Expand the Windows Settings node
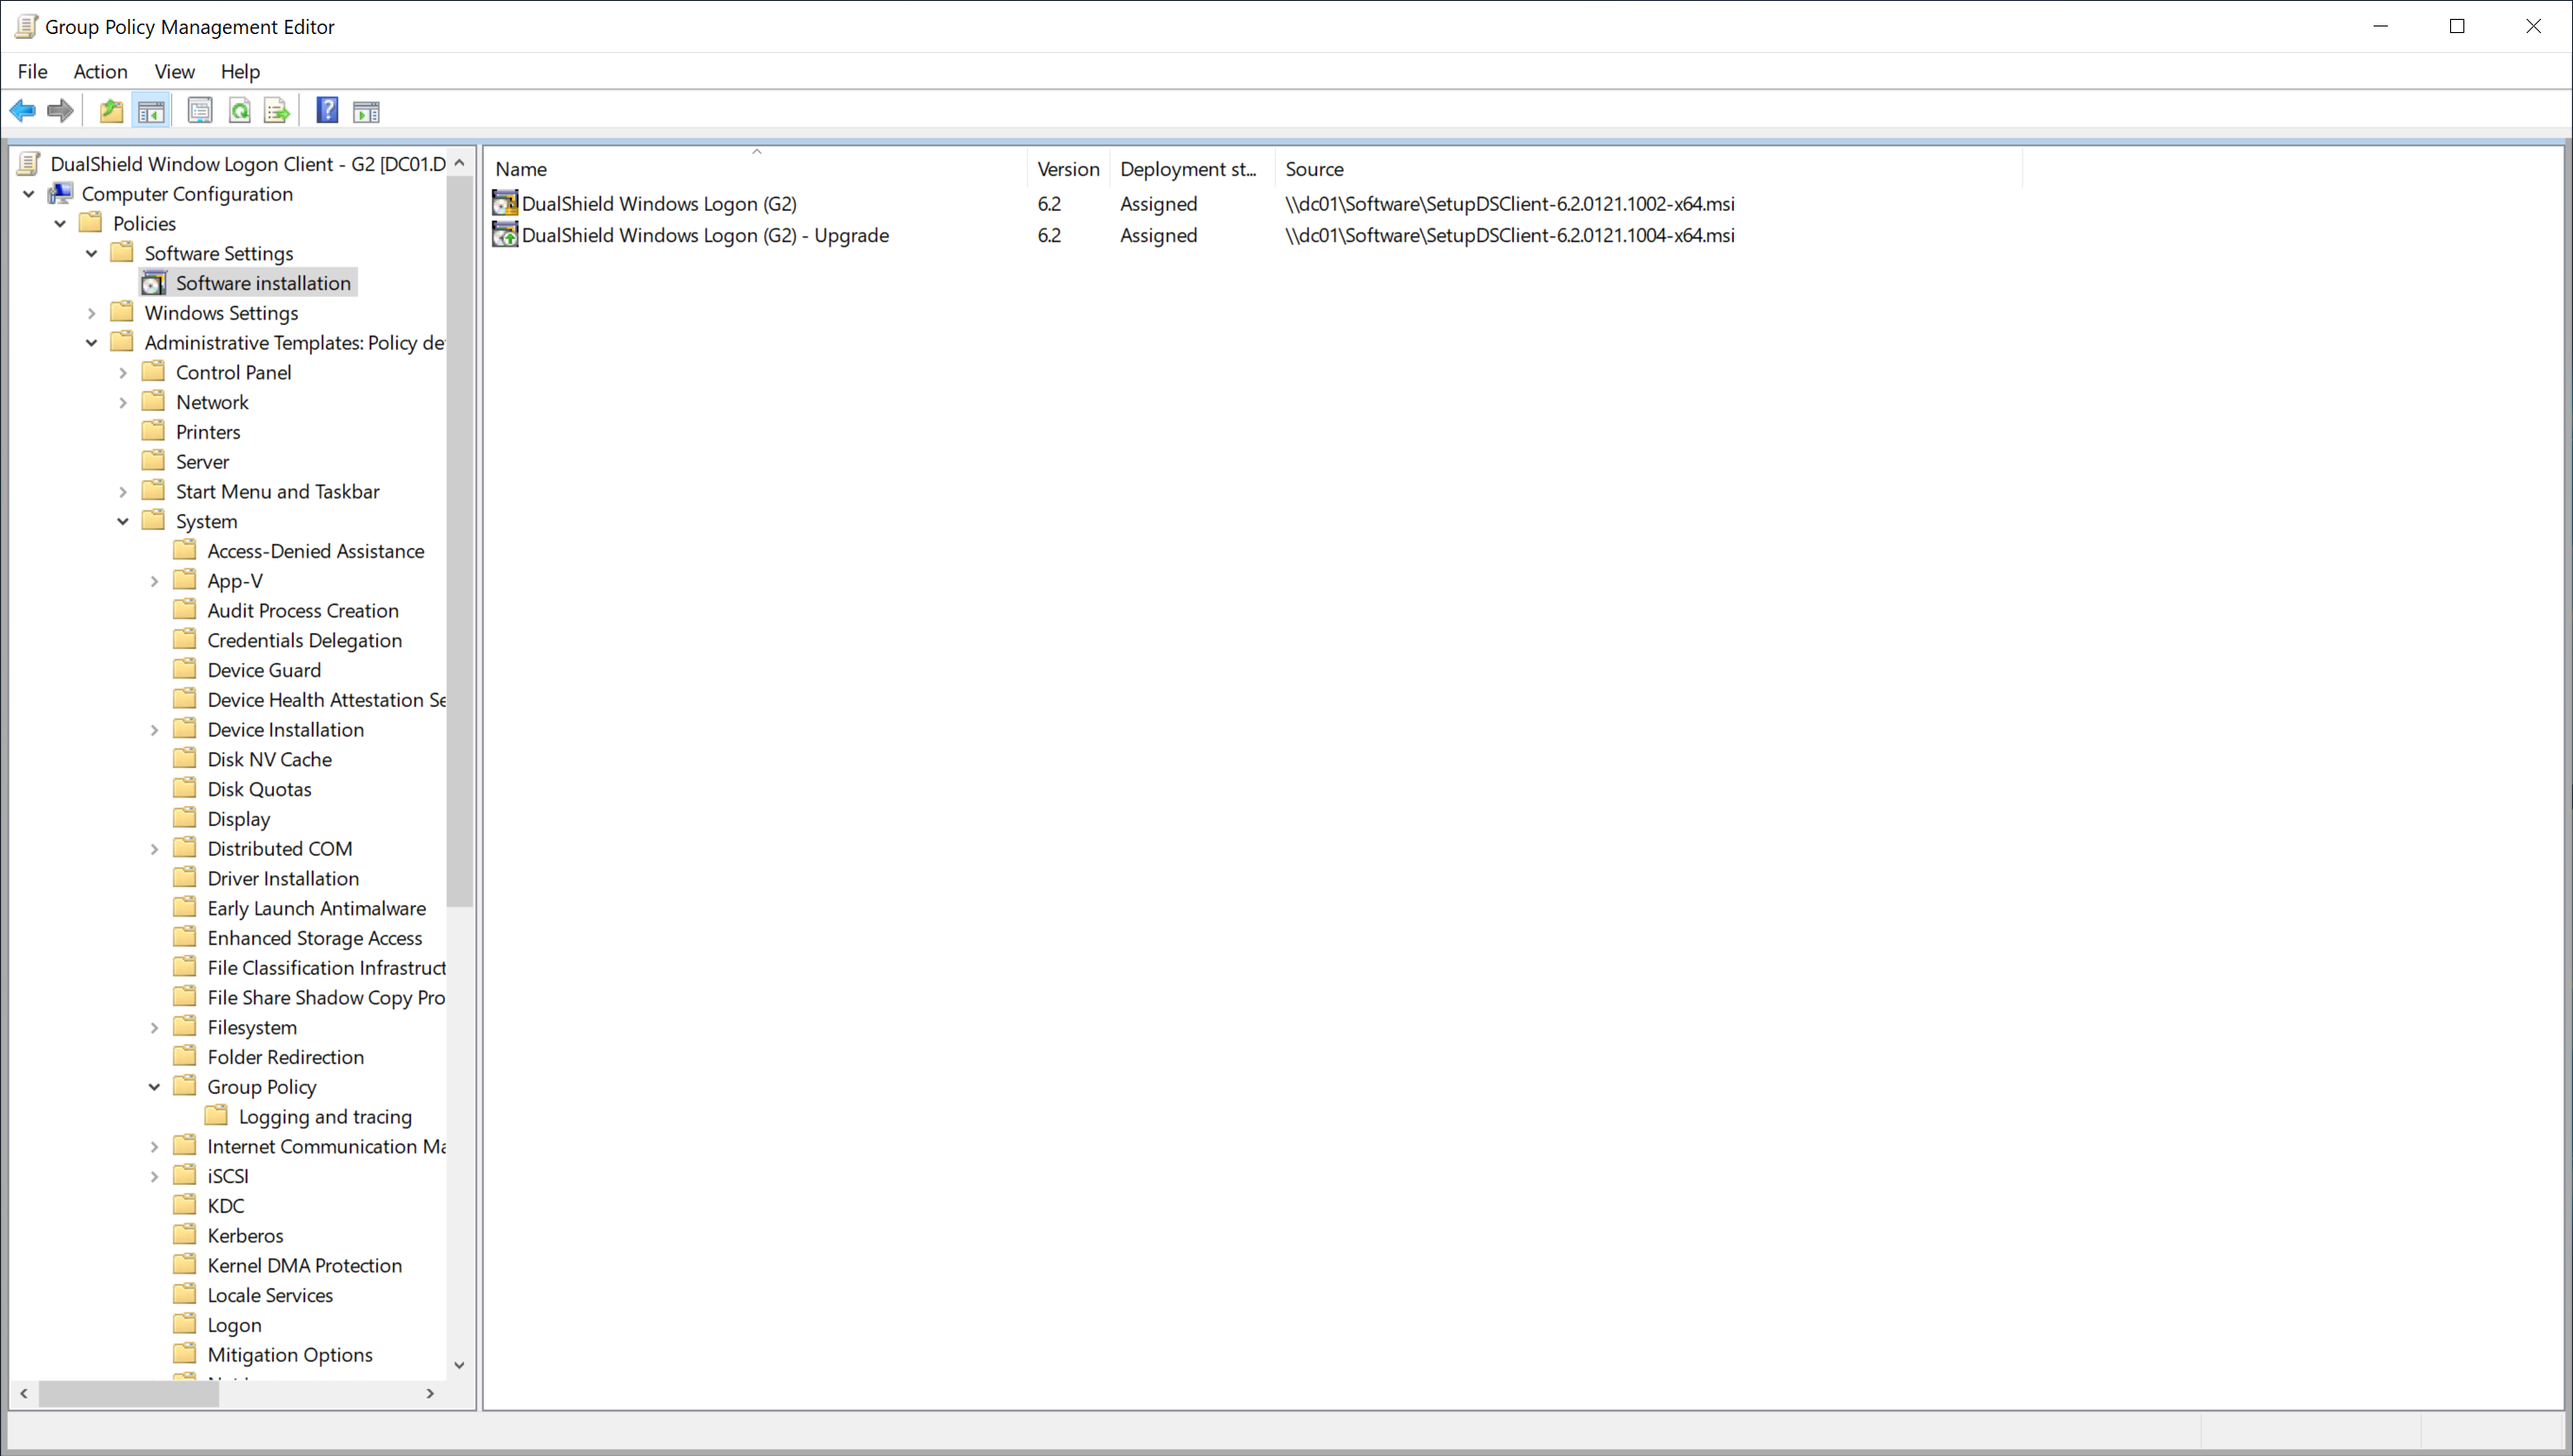Viewport: 2573px width, 1456px height. tap(92, 314)
